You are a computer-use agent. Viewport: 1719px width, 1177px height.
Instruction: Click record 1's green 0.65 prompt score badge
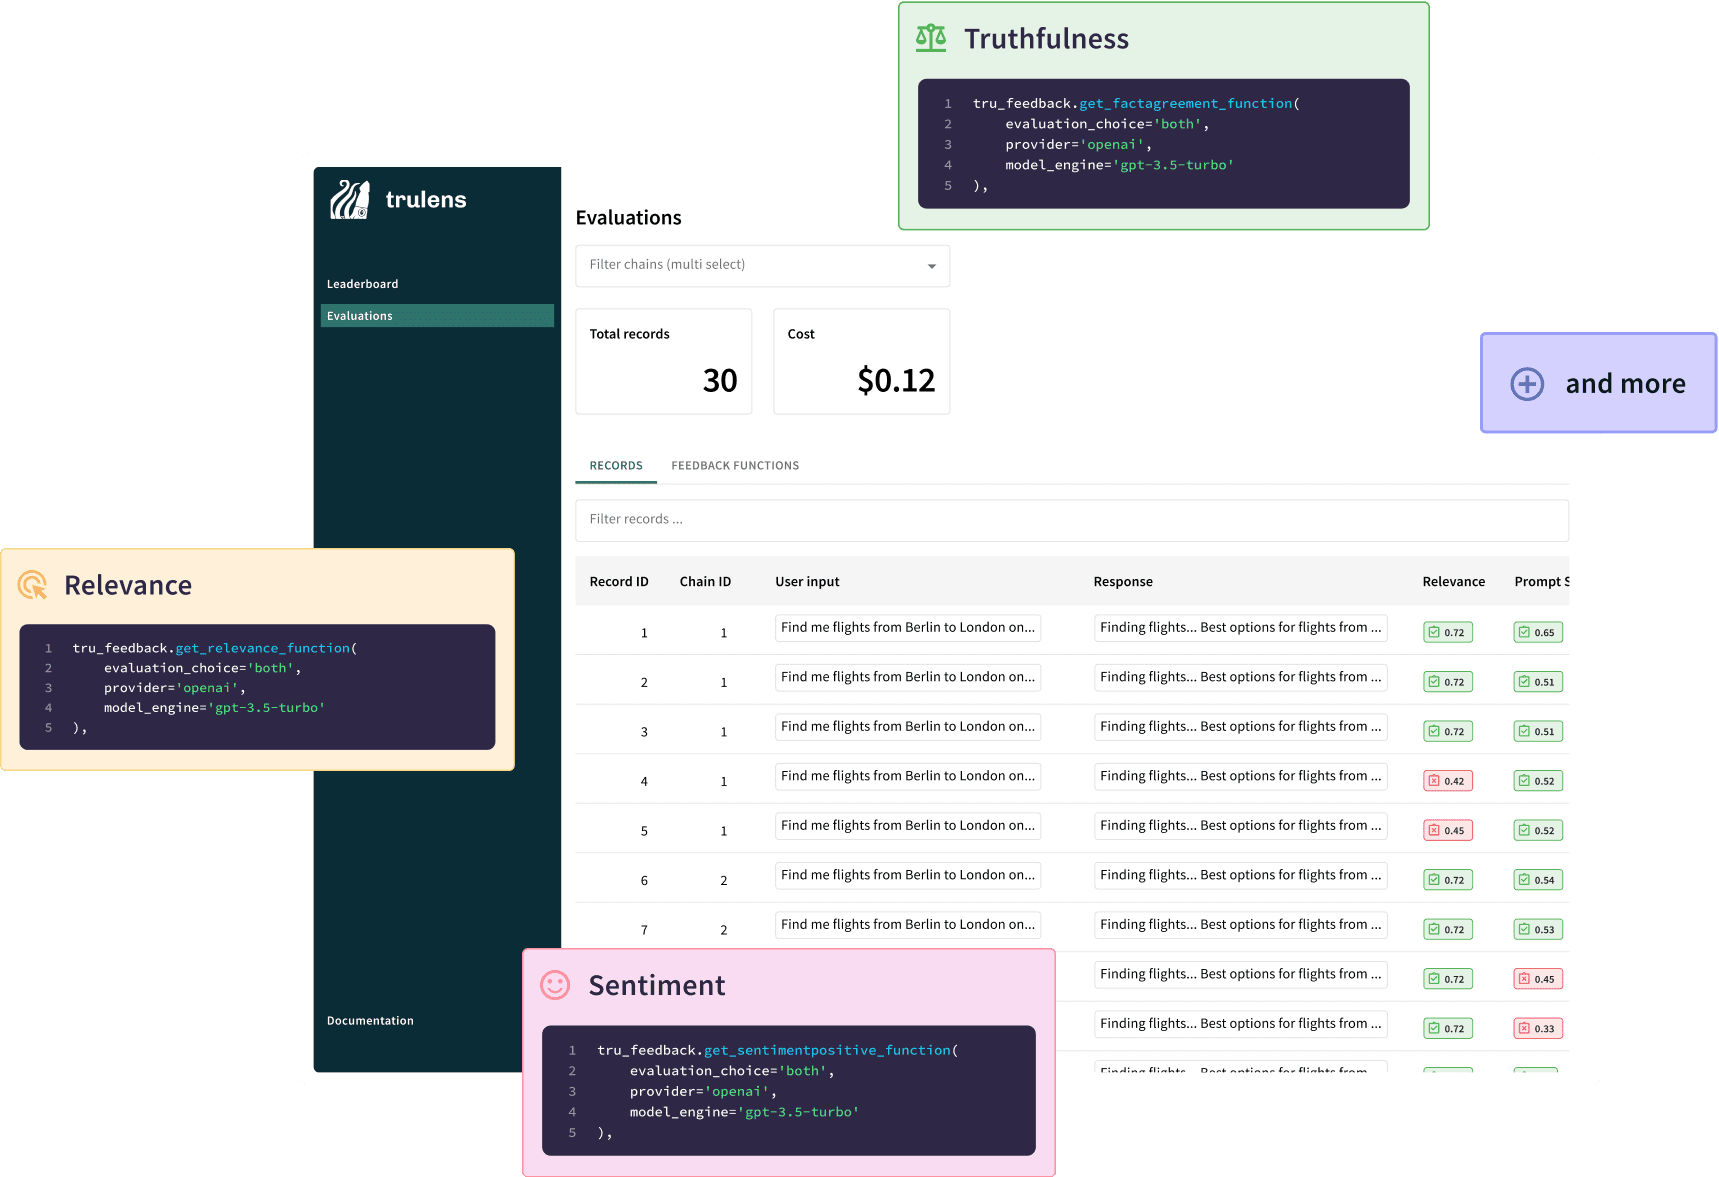[1537, 632]
